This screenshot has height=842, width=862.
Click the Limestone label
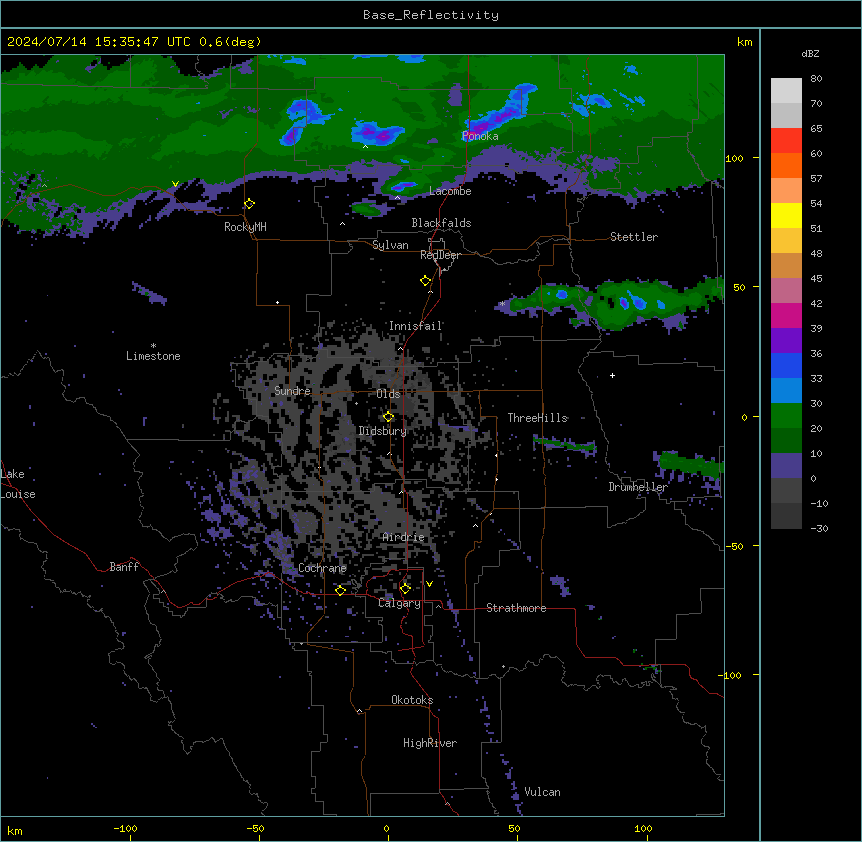coord(153,356)
